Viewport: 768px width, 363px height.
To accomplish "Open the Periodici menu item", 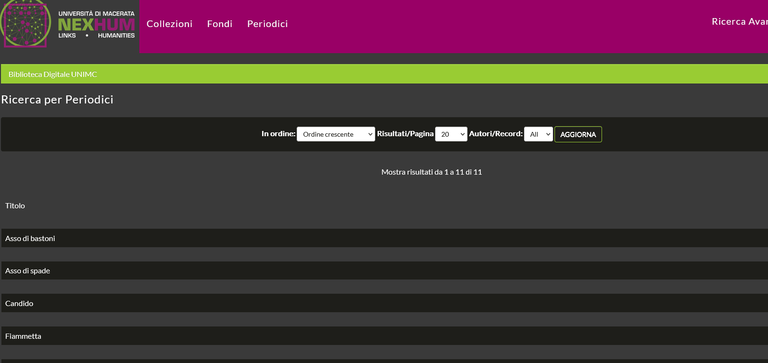I will (x=267, y=24).
